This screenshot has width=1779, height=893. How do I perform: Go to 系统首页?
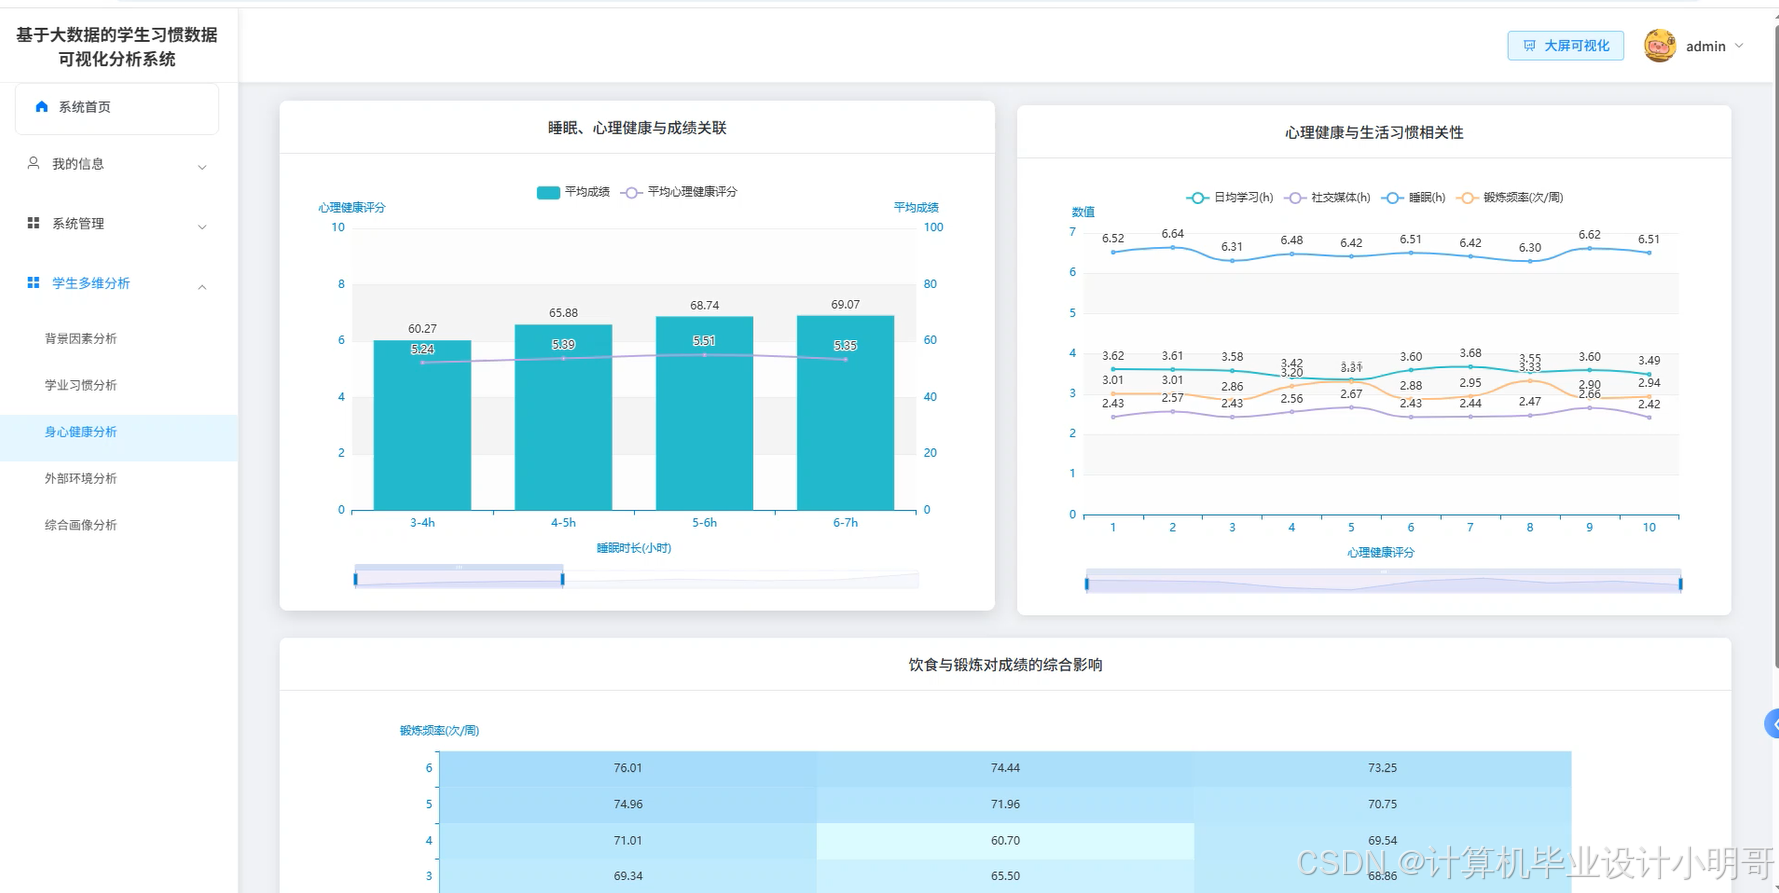pyautogui.click(x=117, y=107)
